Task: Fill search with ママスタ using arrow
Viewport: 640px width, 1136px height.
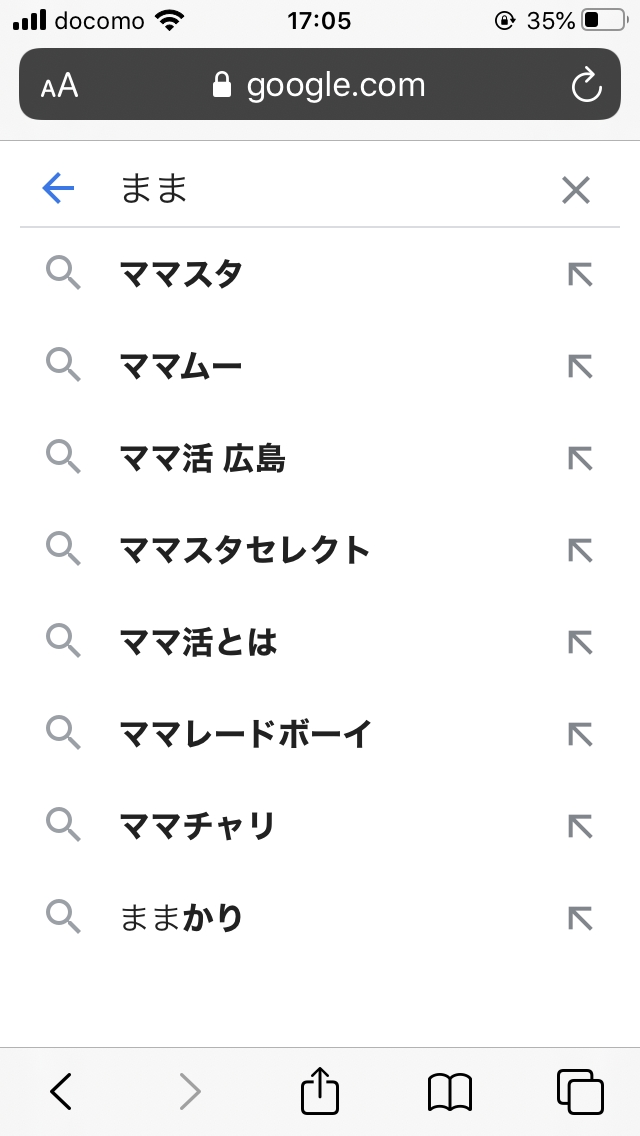Action: pos(580,274)
